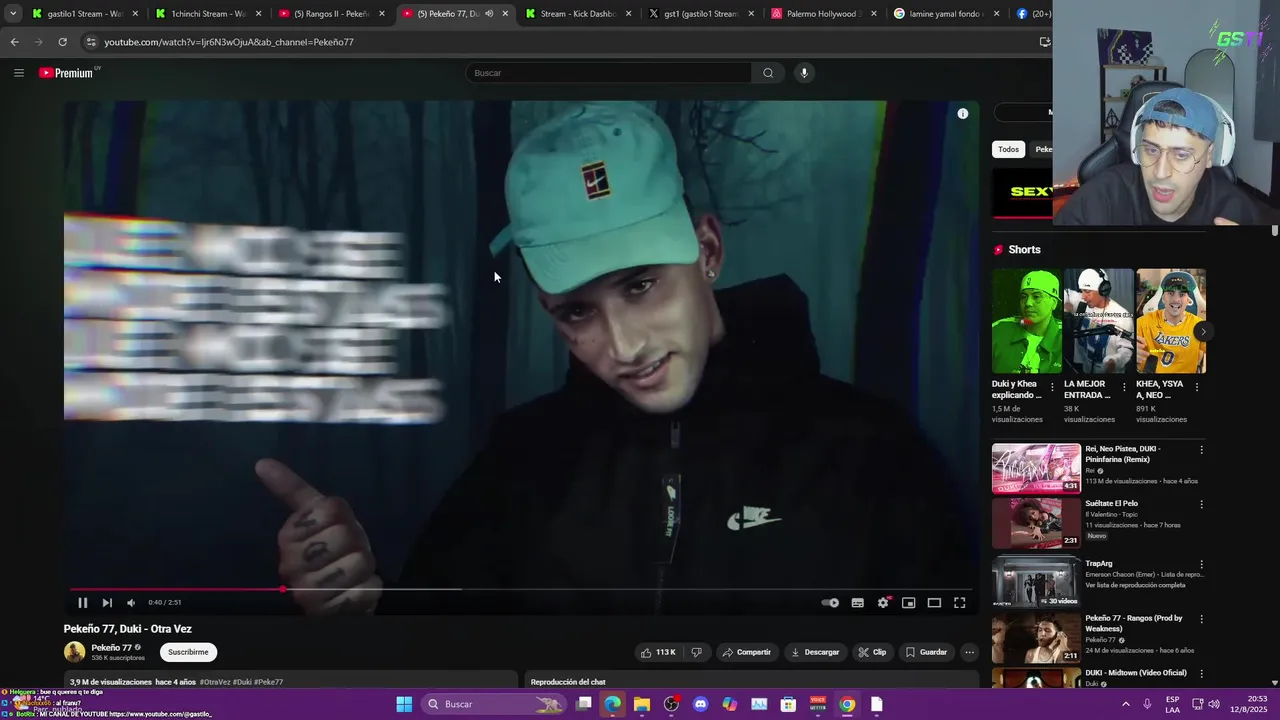The height and width of the screenshot is (720, 1280).
Task: Open options for Pininfarina Remix video
Action: [x=1201, y=450]
